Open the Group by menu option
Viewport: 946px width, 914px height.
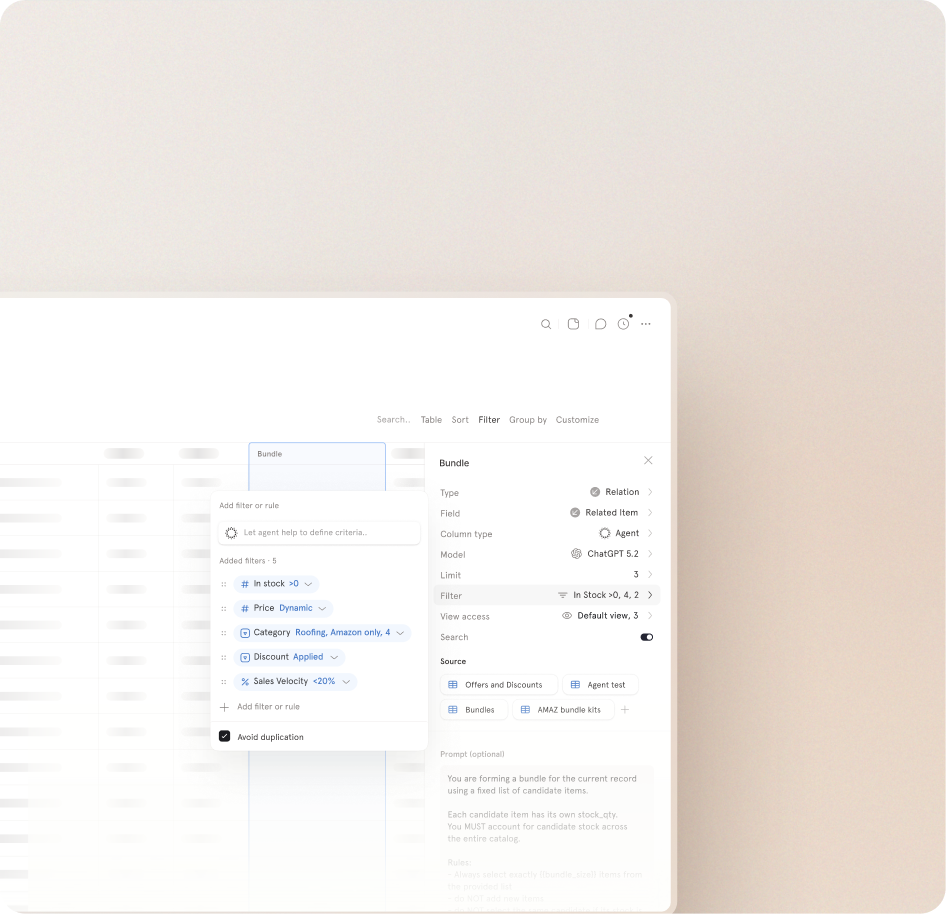click(x=528, y=420)
